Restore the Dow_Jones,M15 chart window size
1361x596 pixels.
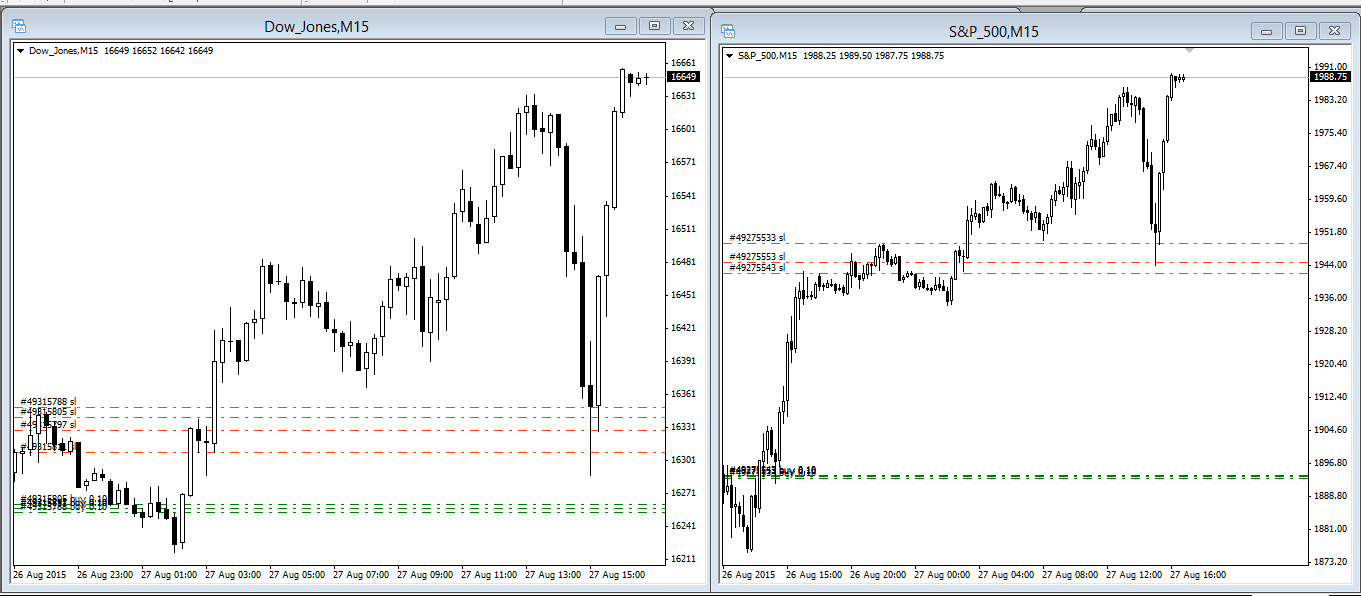pyautogui.click(x=655, y=26)
